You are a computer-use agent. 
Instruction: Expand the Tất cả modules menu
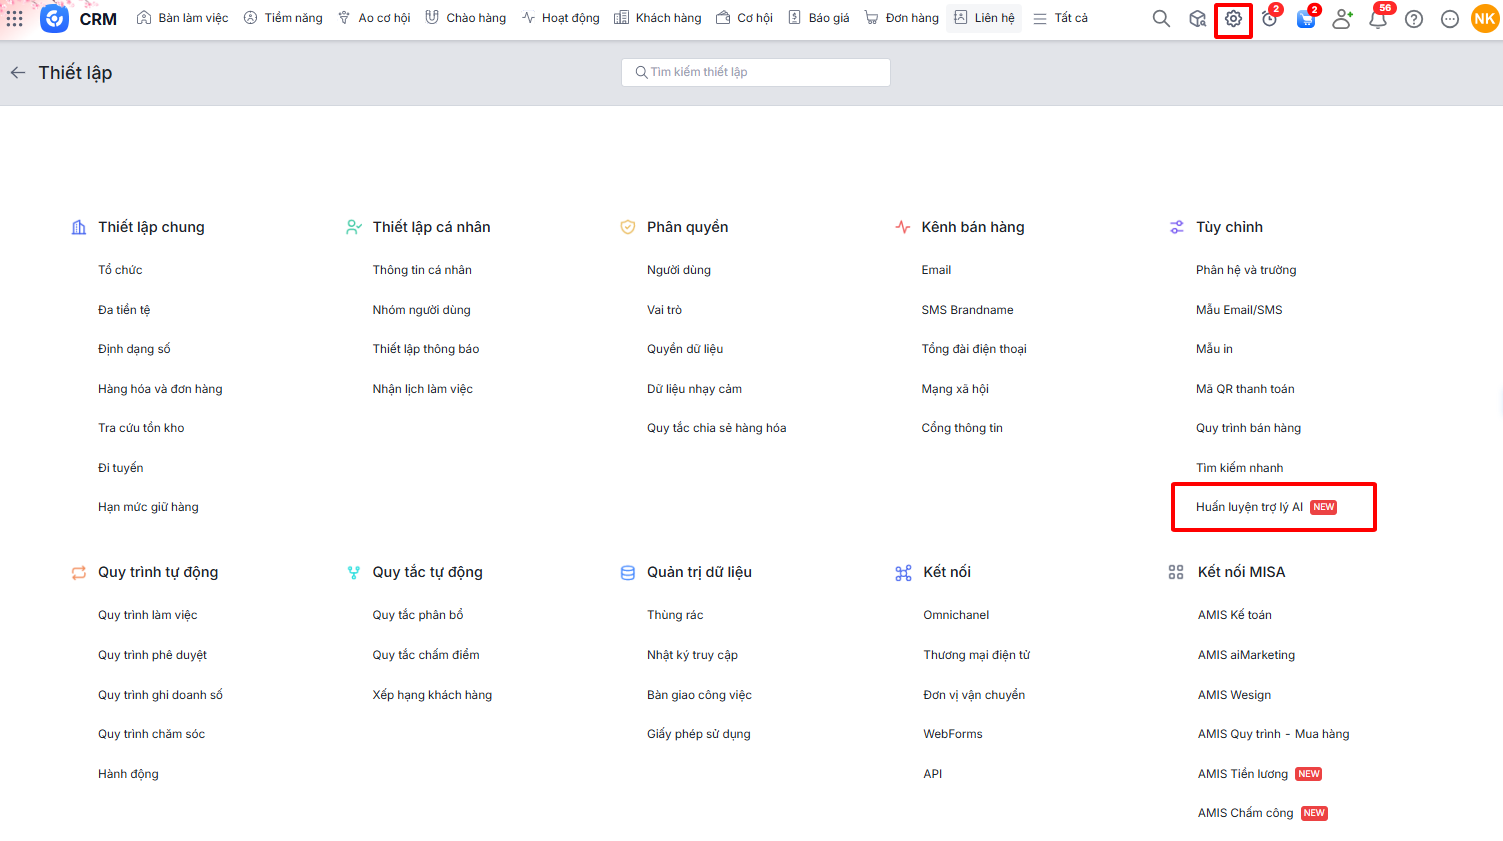1060,18
